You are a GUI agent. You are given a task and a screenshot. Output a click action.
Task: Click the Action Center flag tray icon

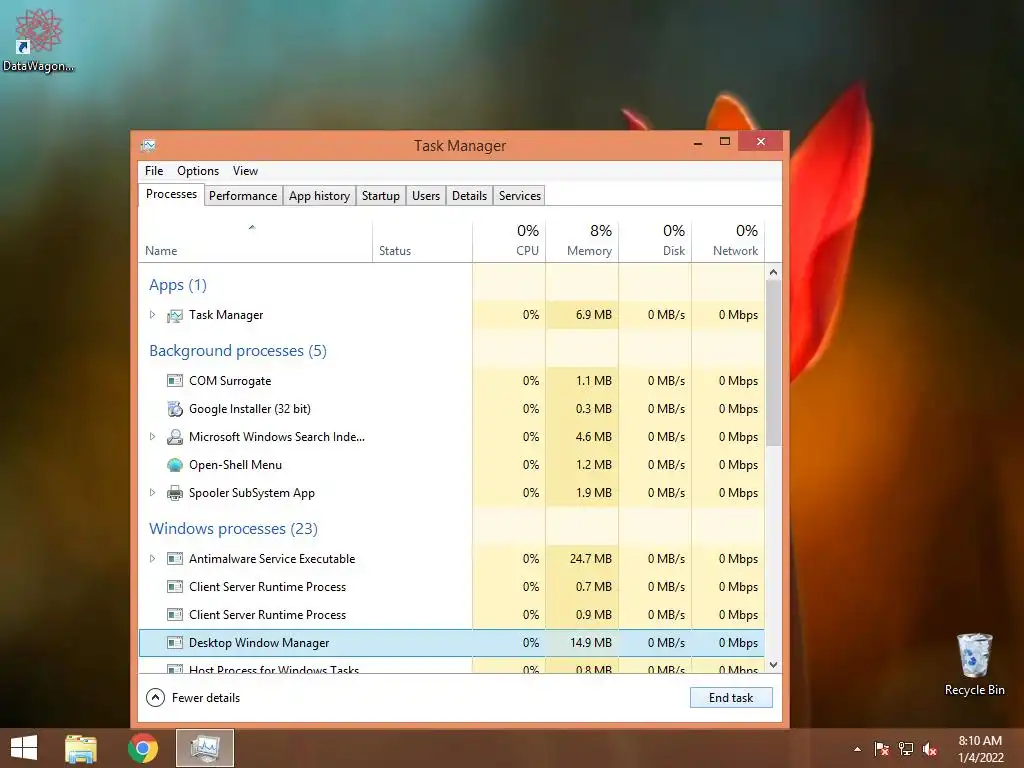tap(882, 749)
